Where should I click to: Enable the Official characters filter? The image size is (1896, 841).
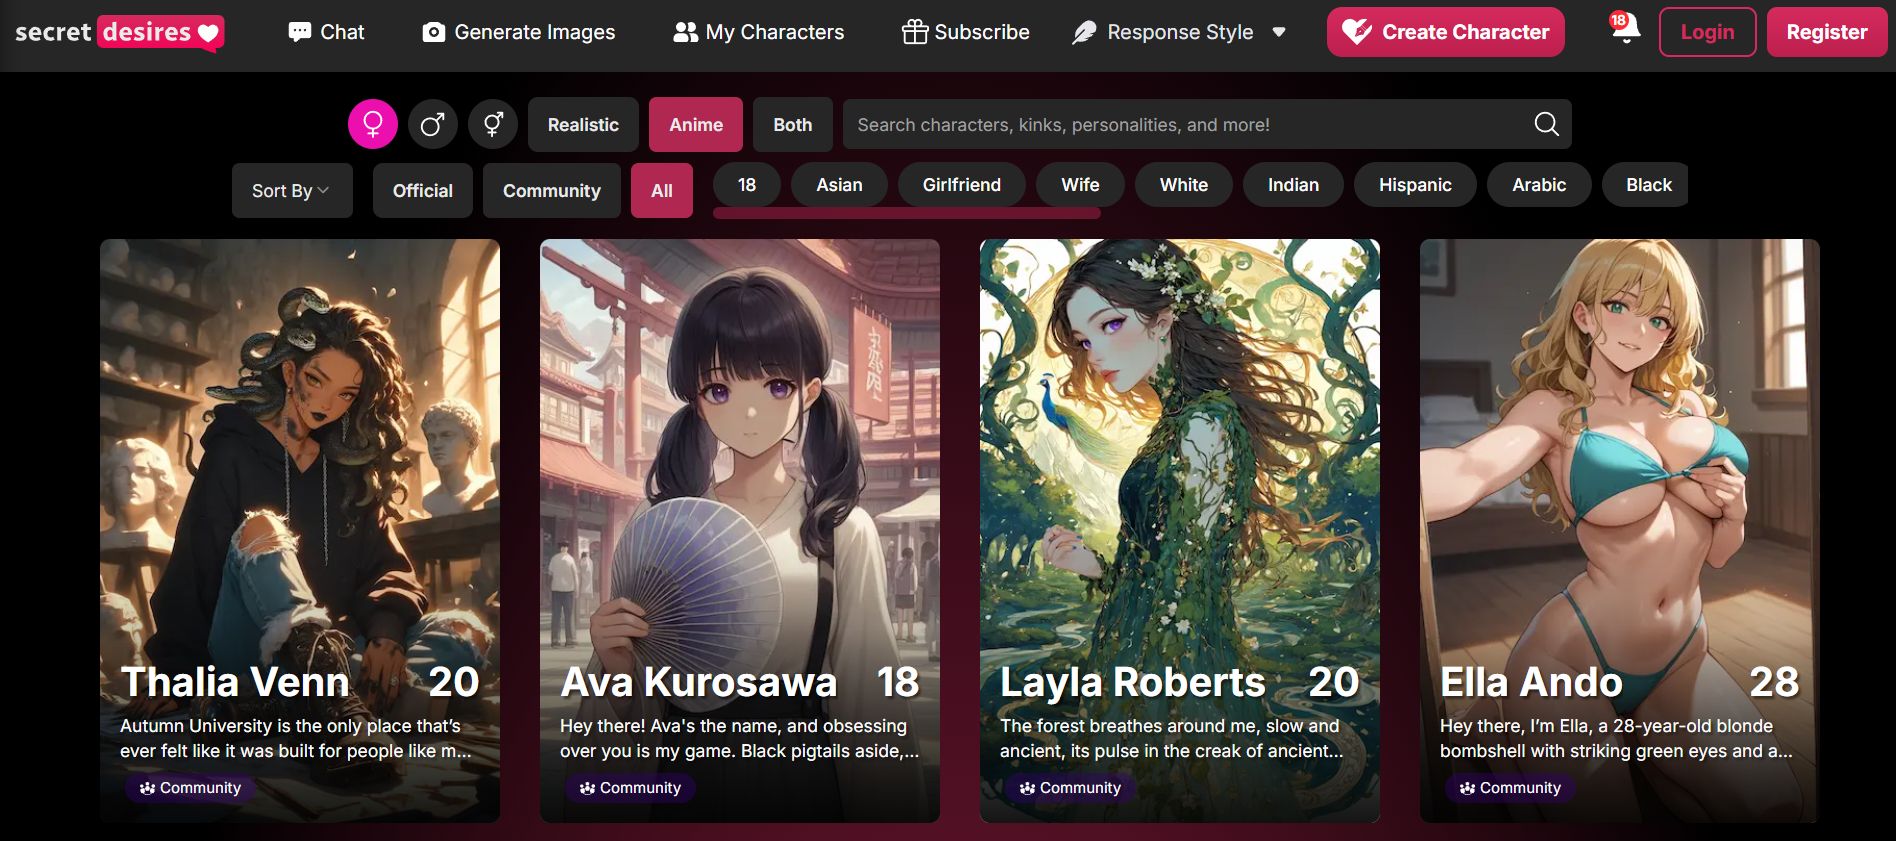coord(422,190)
